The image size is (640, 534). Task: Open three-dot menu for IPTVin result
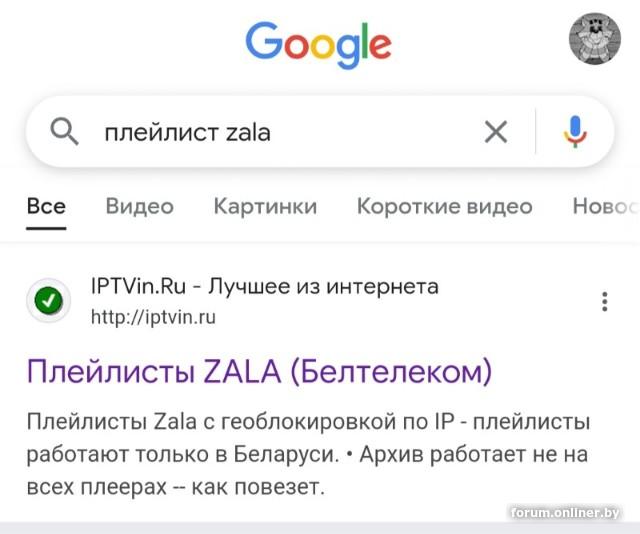605,302
